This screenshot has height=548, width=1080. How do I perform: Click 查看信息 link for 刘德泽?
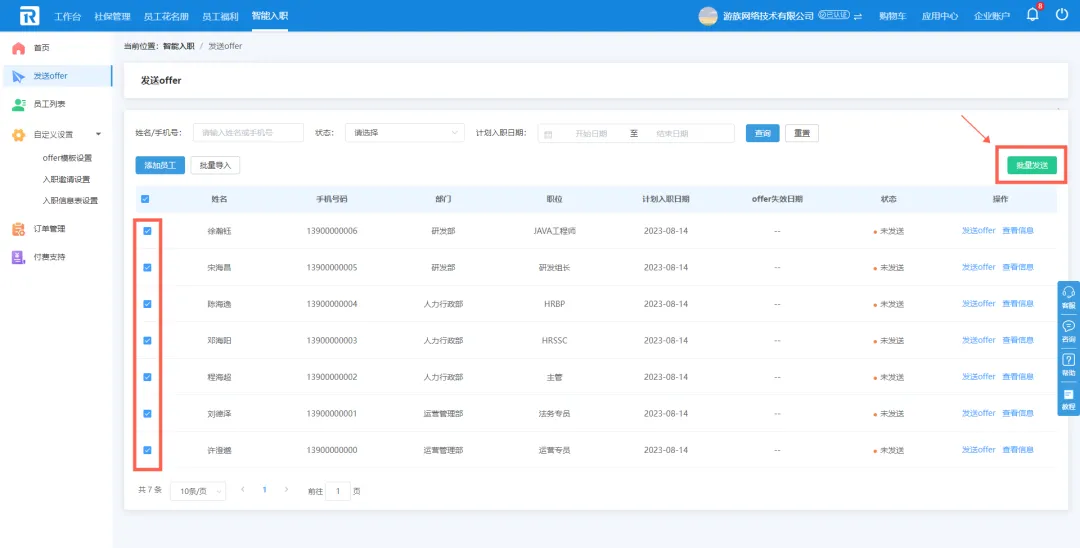click(x=1018, y=413)
